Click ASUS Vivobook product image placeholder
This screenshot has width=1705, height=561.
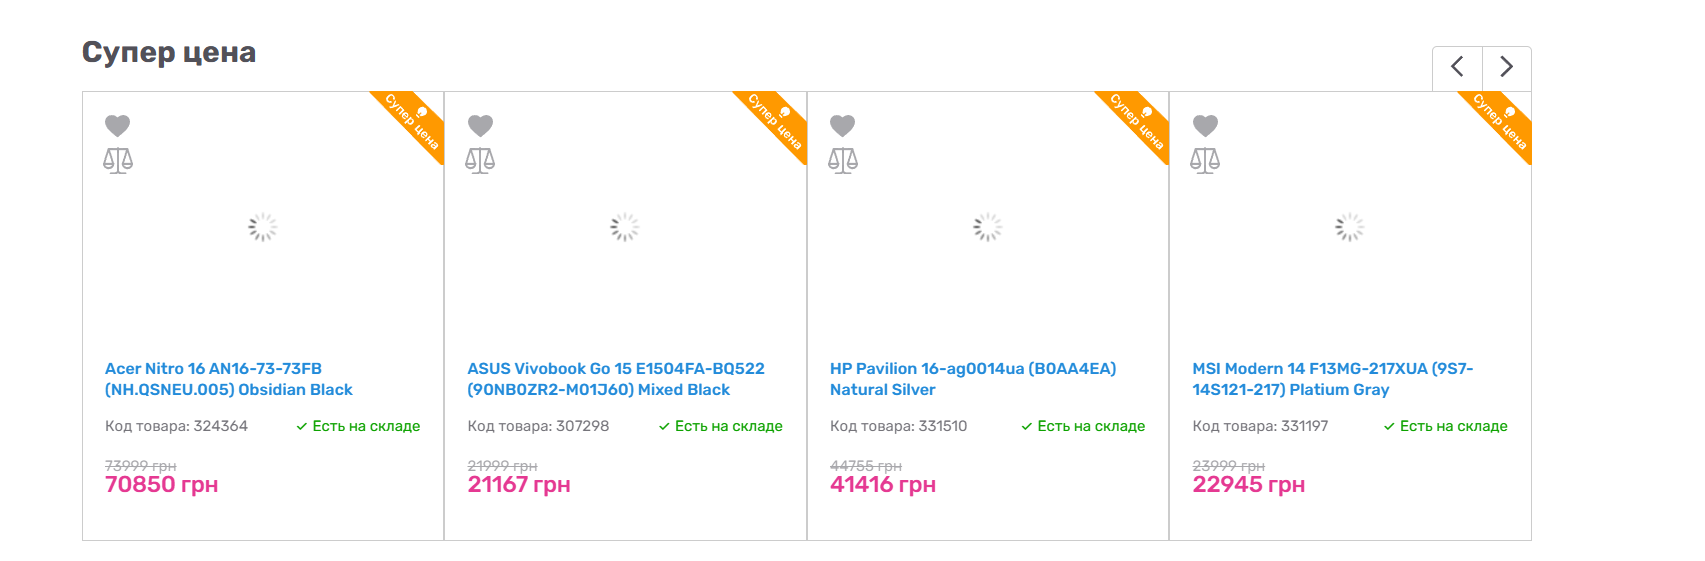tap(625, 228)
